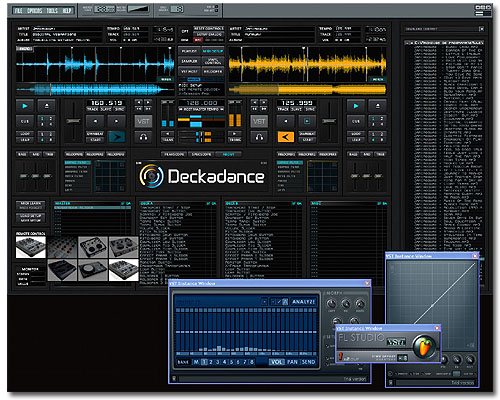This screenshot has width=500, height=400.
Task: Open the FILE menu
Action: (19, 11)
